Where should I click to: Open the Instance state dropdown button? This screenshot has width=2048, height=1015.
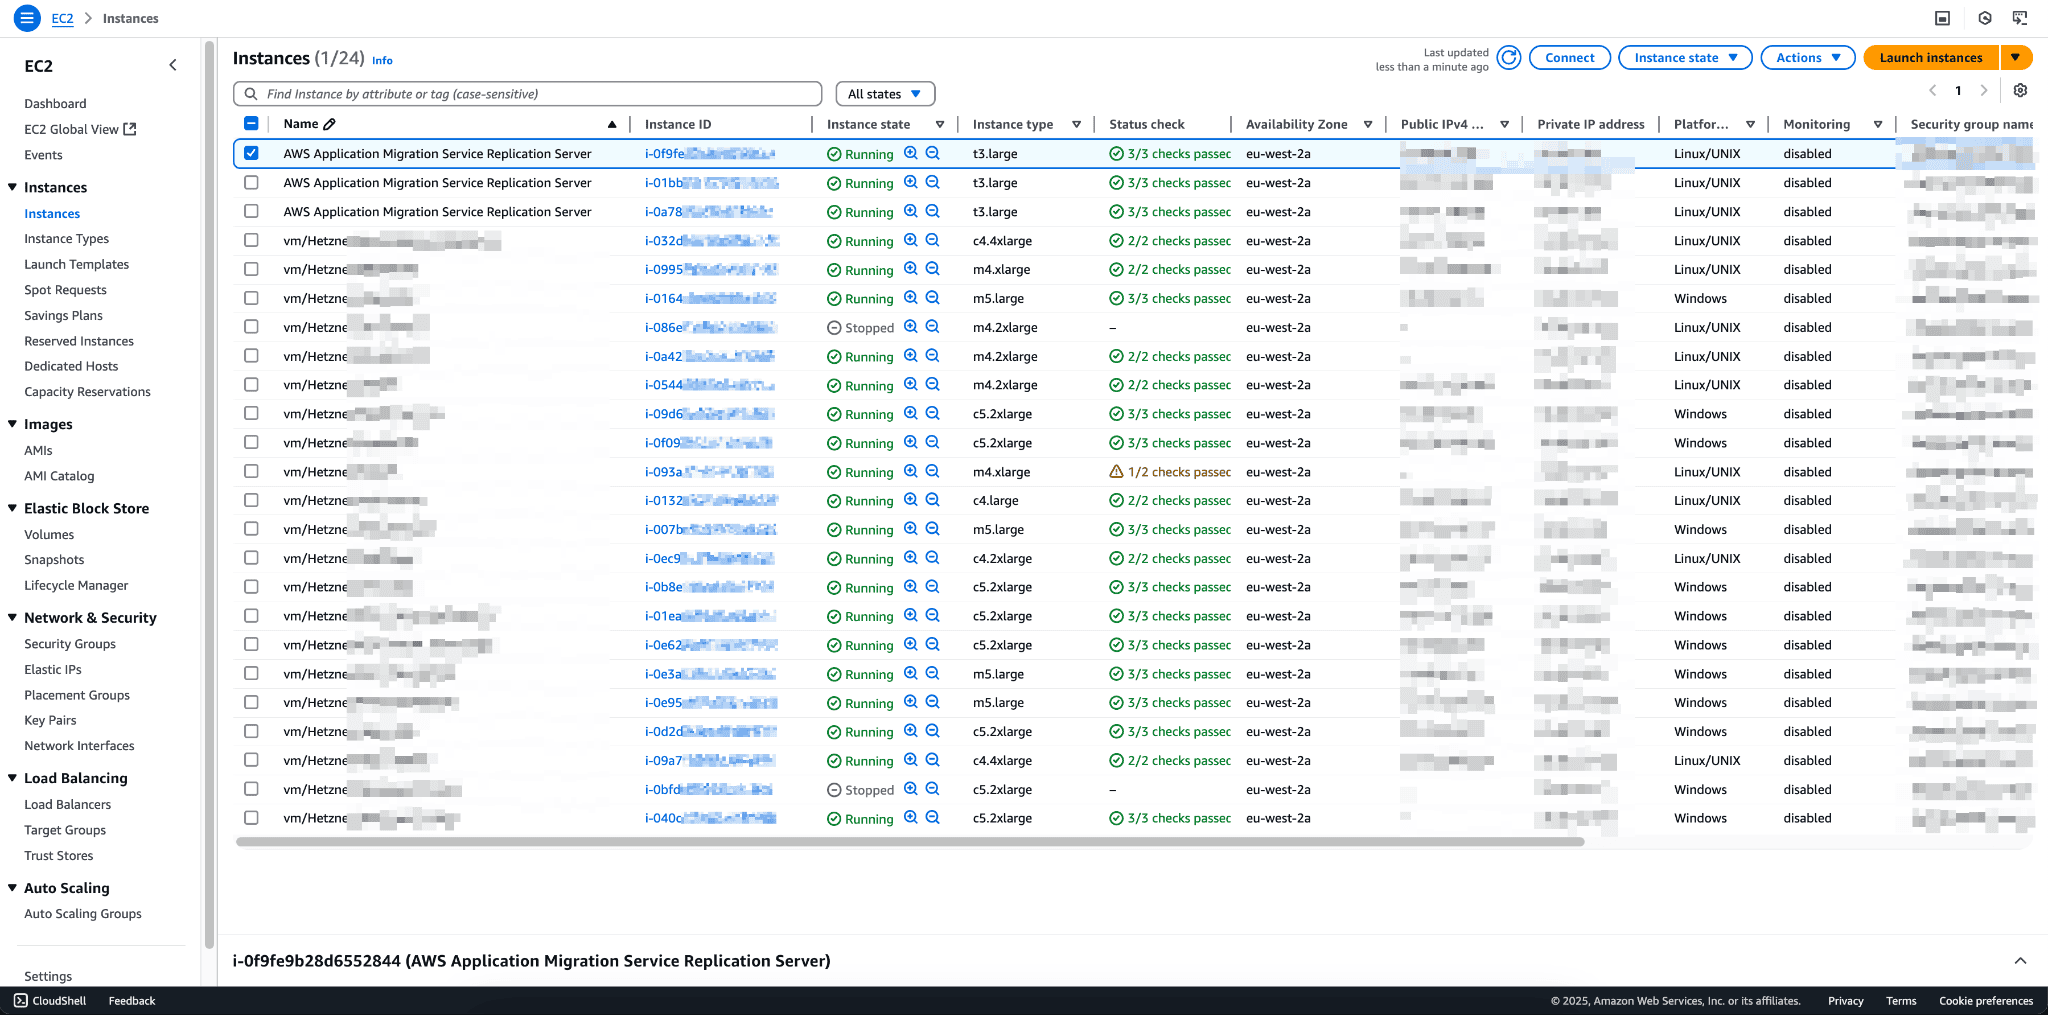tap(1685, 58)
